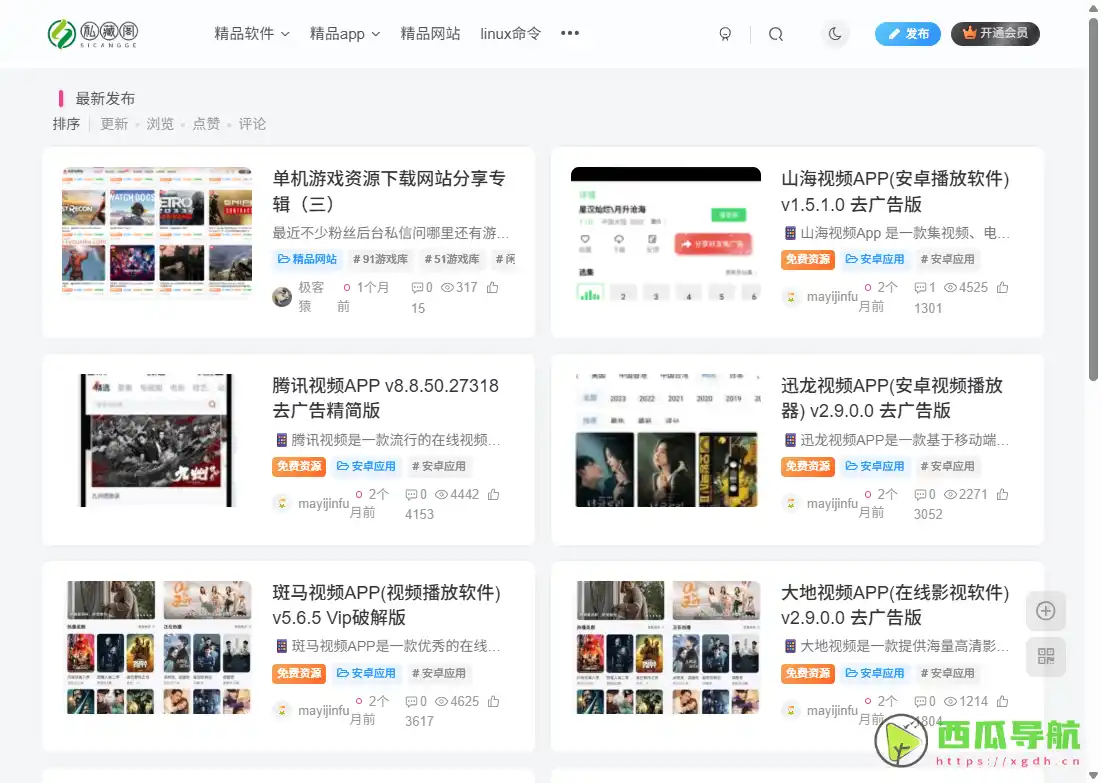Click the 极客猿 author avatar
Image resolution: width=1101 pixels, height=783 pixels.
click(282, 294)
